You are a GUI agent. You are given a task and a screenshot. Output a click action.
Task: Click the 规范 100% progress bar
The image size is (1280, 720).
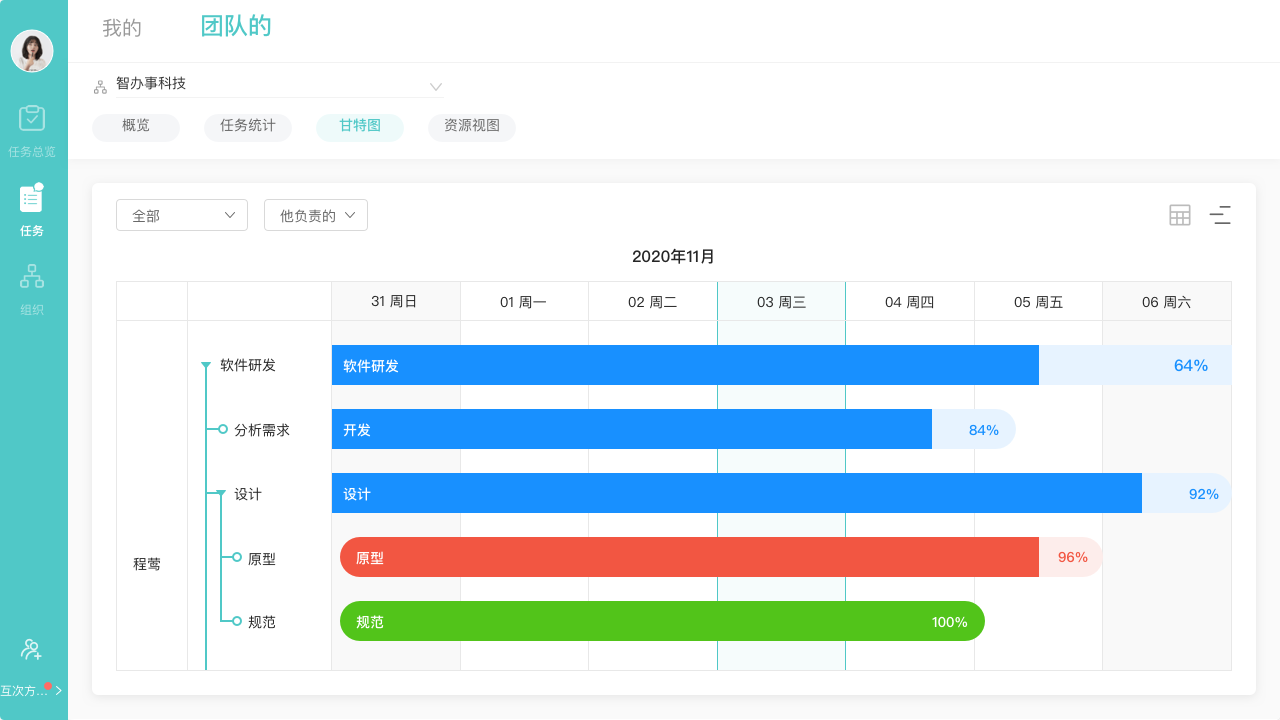coord(662,621)
